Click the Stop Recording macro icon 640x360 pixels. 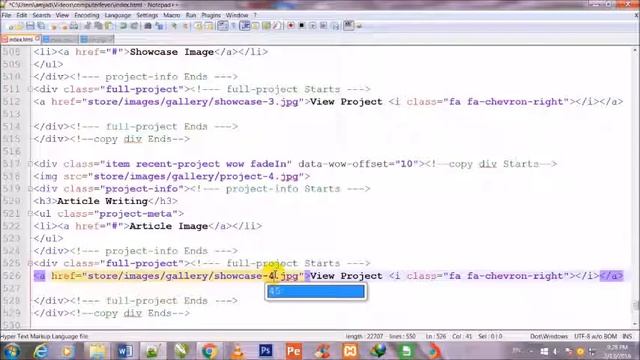pyautogui.click(x=302, y=26)
